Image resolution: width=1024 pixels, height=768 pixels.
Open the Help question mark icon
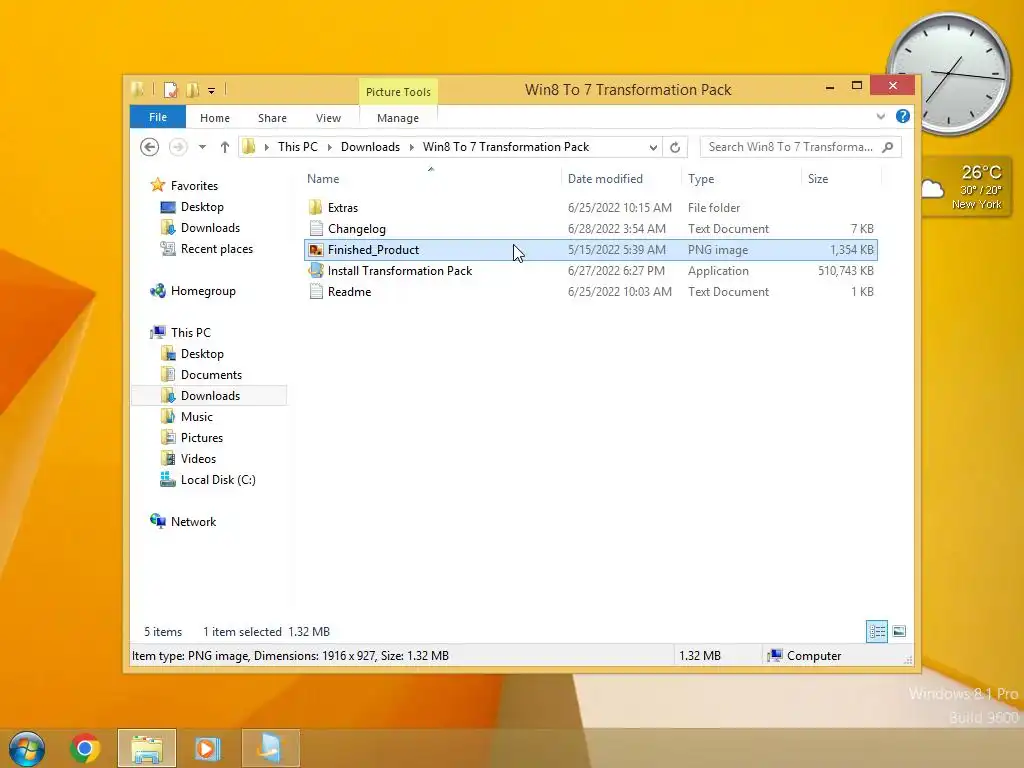pos(903,116)
